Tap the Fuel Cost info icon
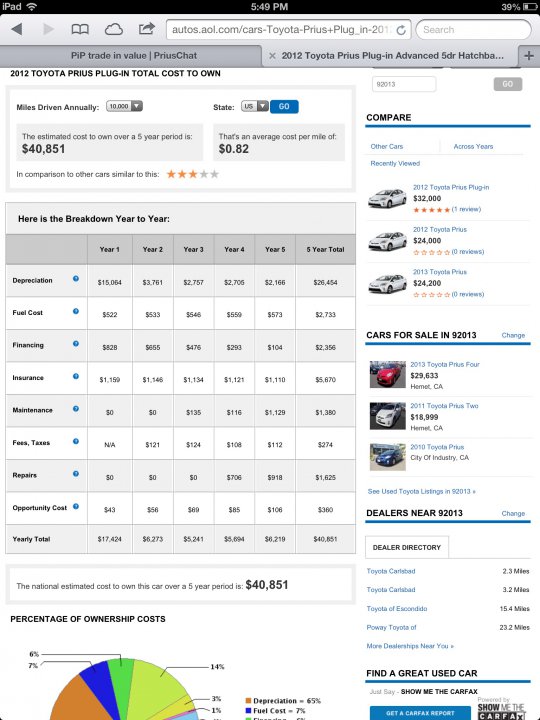Screen dimensions: 540x720 coord(76,311)
